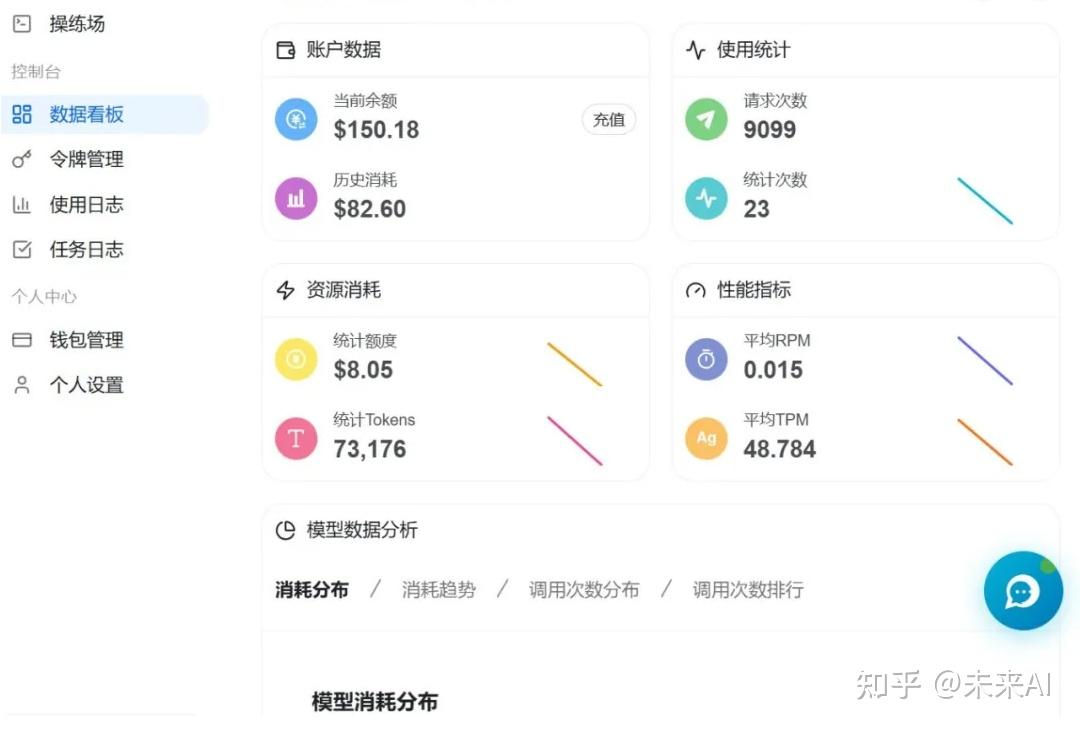Click the coin icon beside 当前余额
The width and height of the screenshot is (1080, 729).
tap(295, 119)
